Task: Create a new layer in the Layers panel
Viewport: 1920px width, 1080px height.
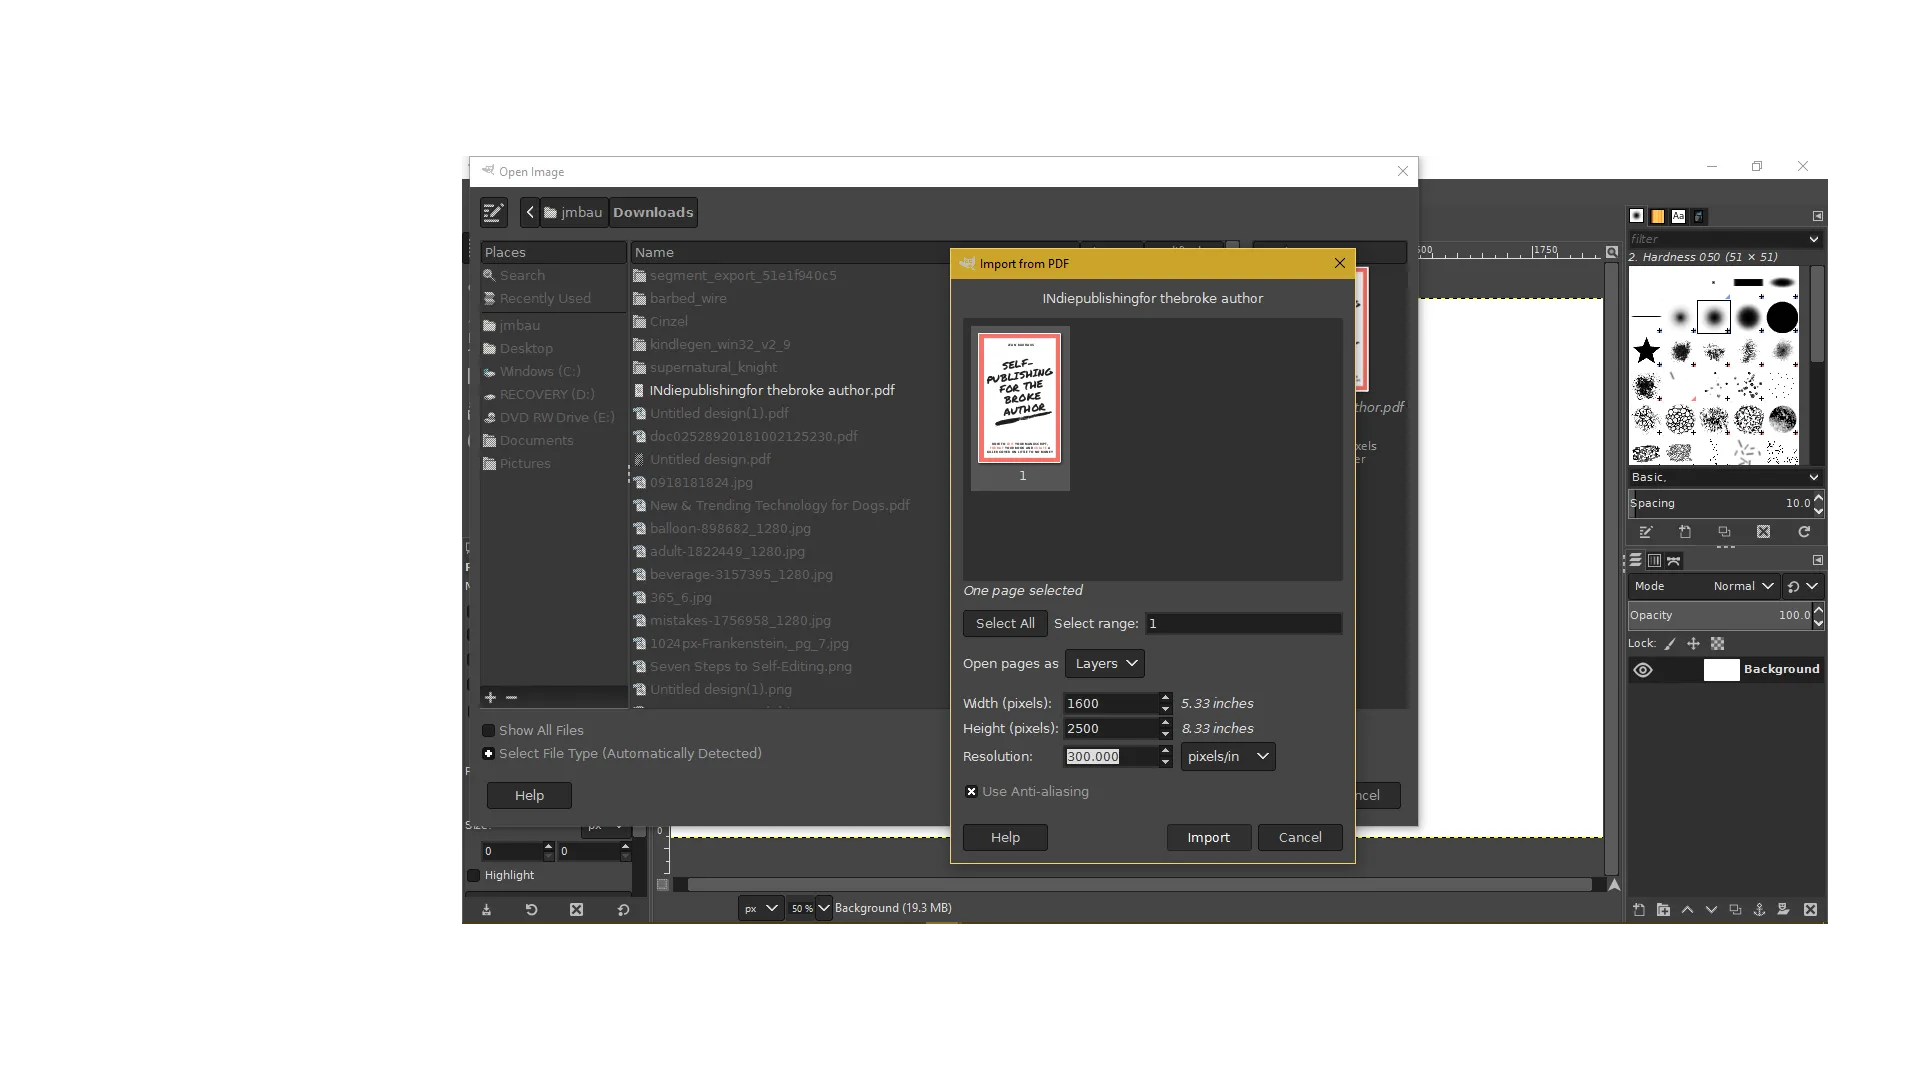Action: coord(1638,910)
